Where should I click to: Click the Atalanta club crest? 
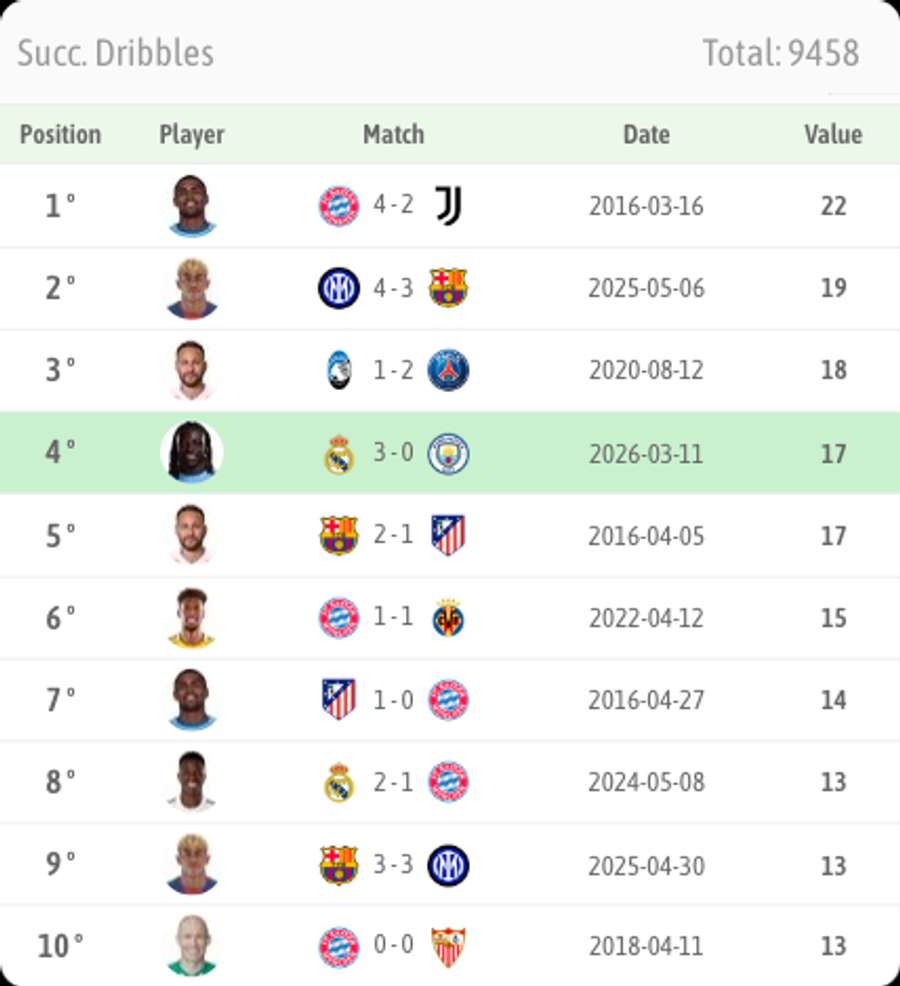pyautogui.click(x=338, y=370)
